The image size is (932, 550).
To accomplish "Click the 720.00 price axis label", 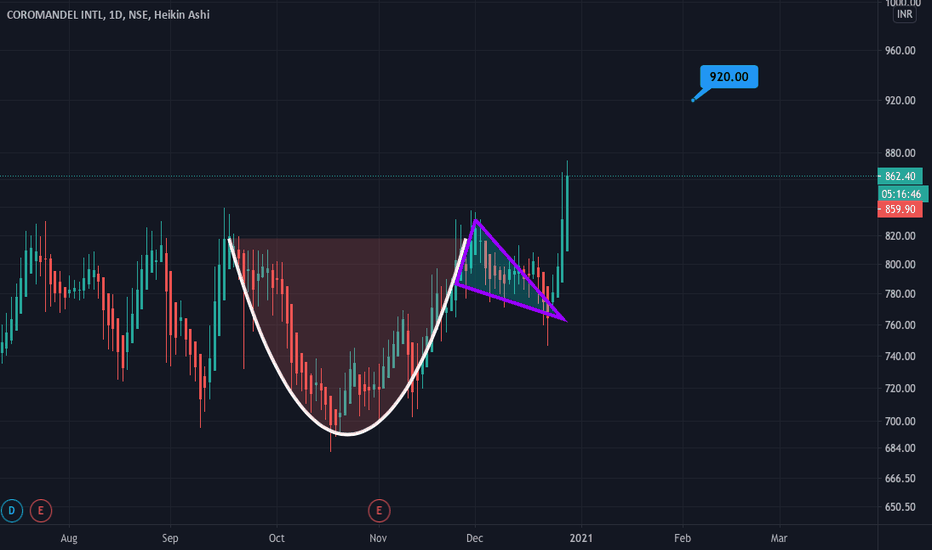I will coord(900,388).
